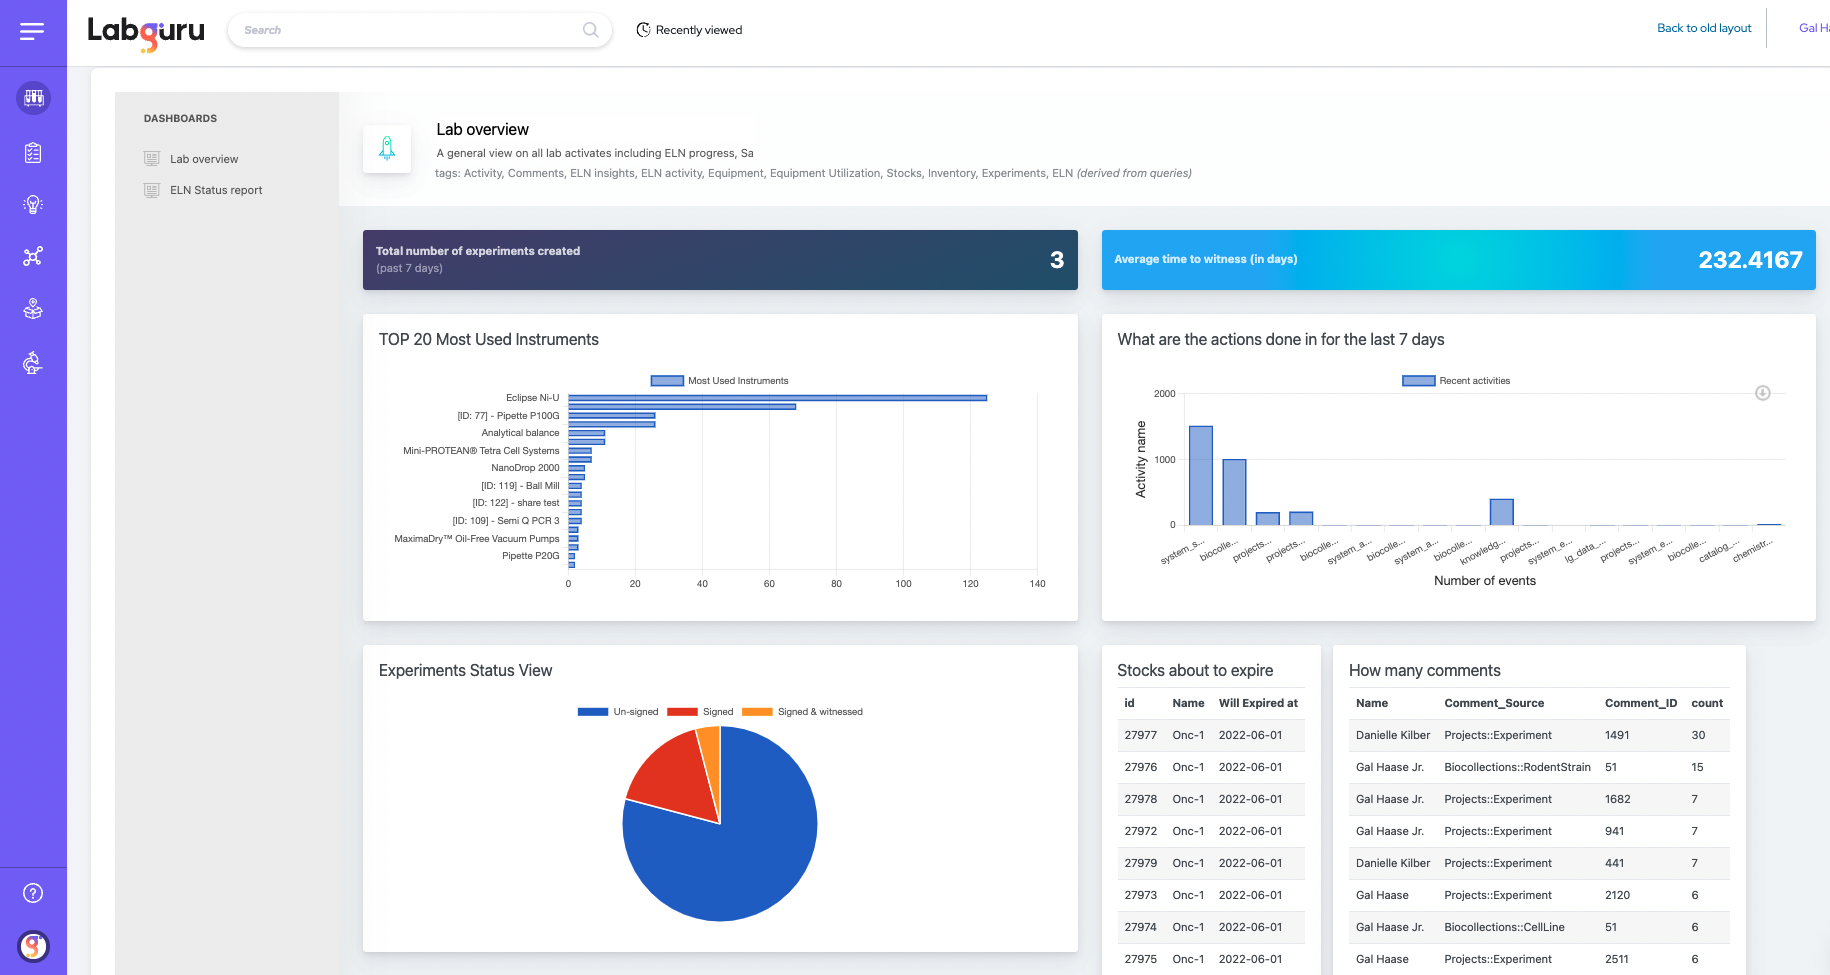Click the molecule workflow icon in sidebar

point(33,256)
